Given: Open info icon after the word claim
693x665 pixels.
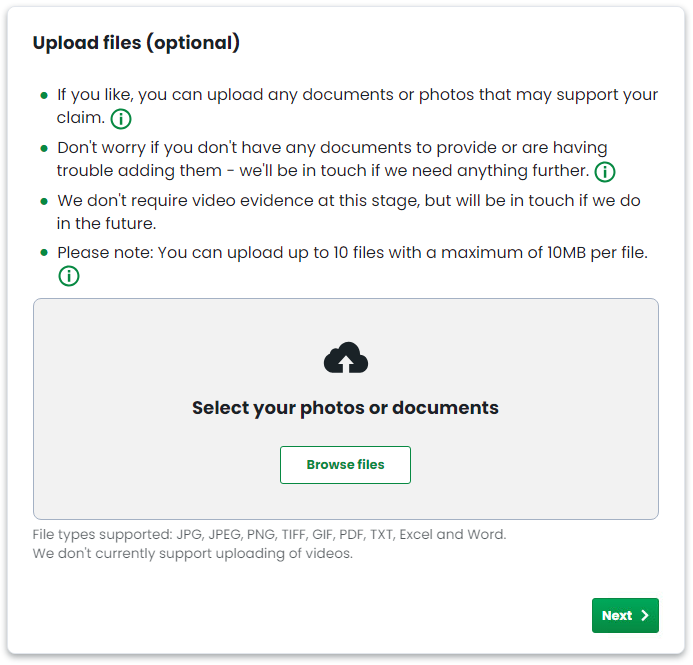Looking at the screenshot, I should click(121, 119).
